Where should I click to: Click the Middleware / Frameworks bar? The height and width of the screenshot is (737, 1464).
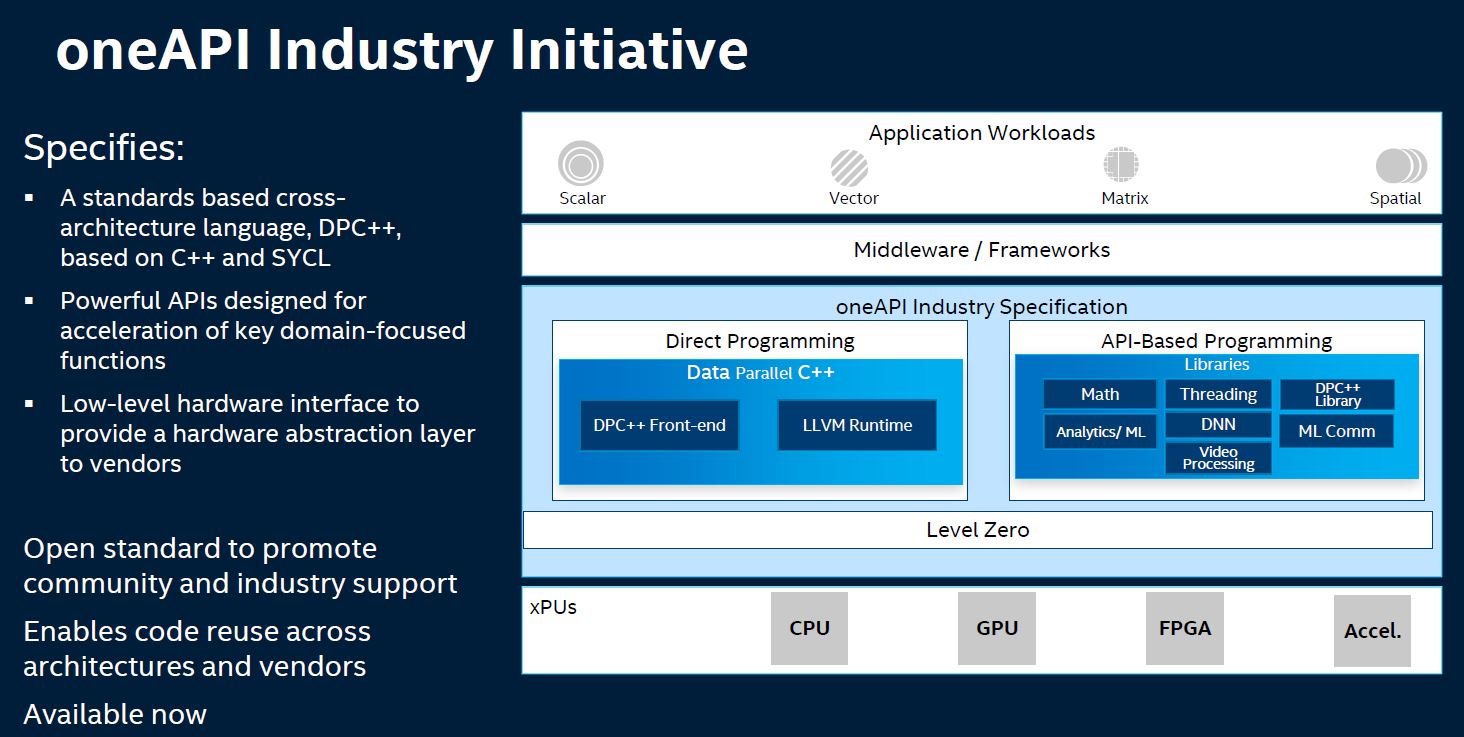[981, 250]
